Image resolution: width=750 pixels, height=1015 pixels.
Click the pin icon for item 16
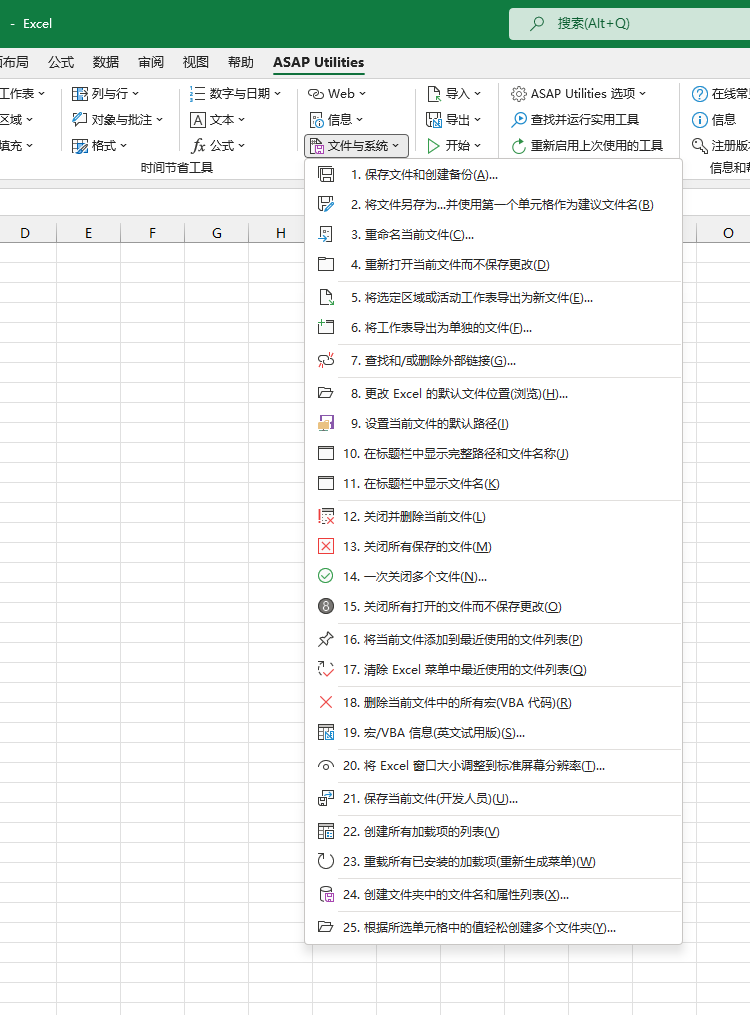pos(326,639)
